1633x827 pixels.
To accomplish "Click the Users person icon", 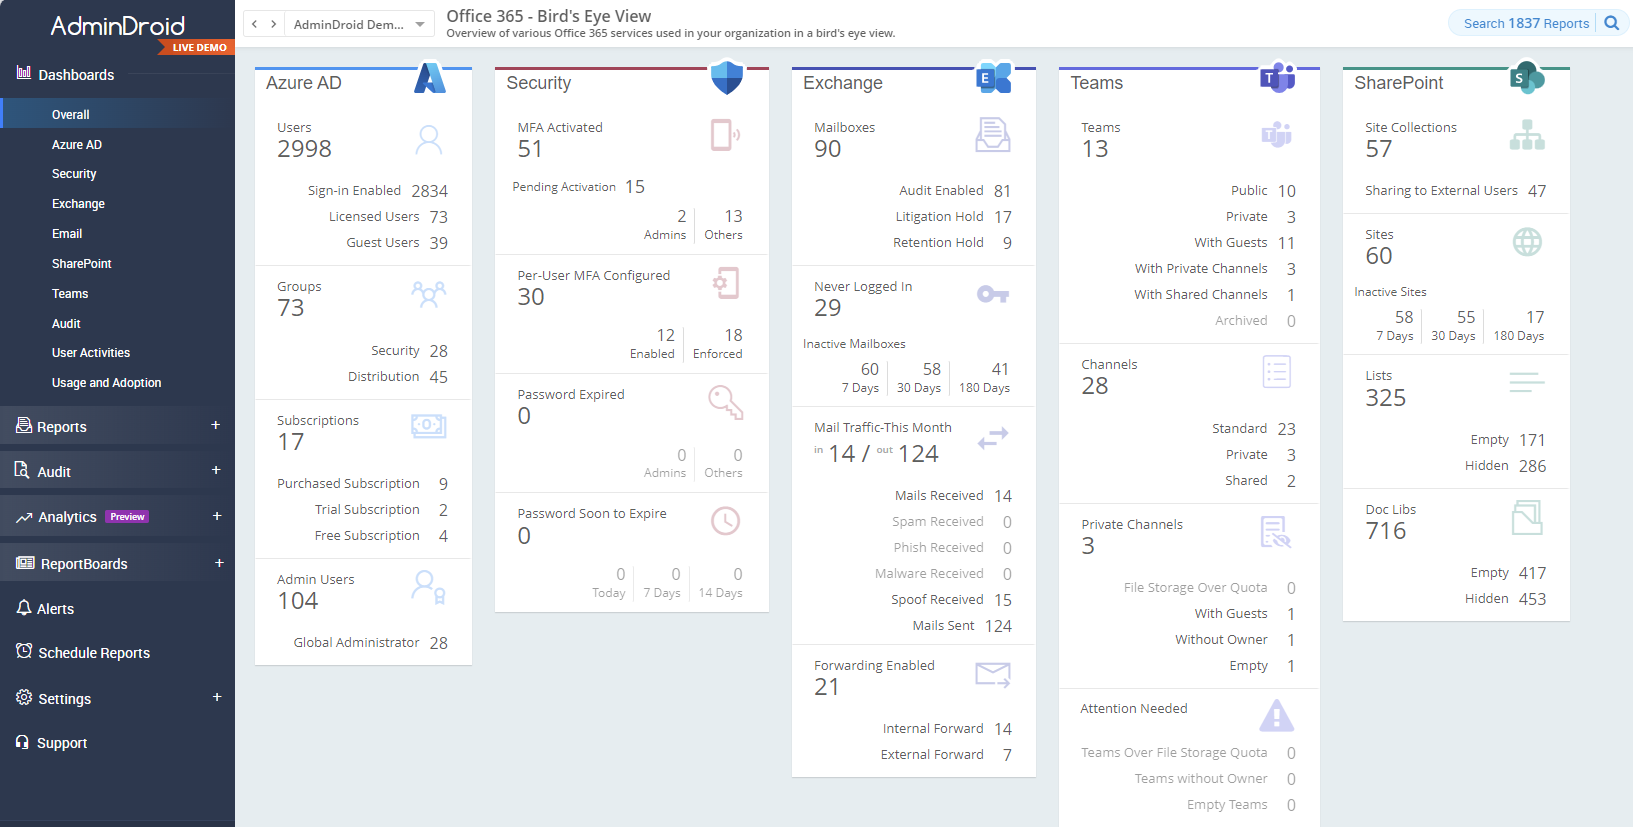I will (429, 139).
